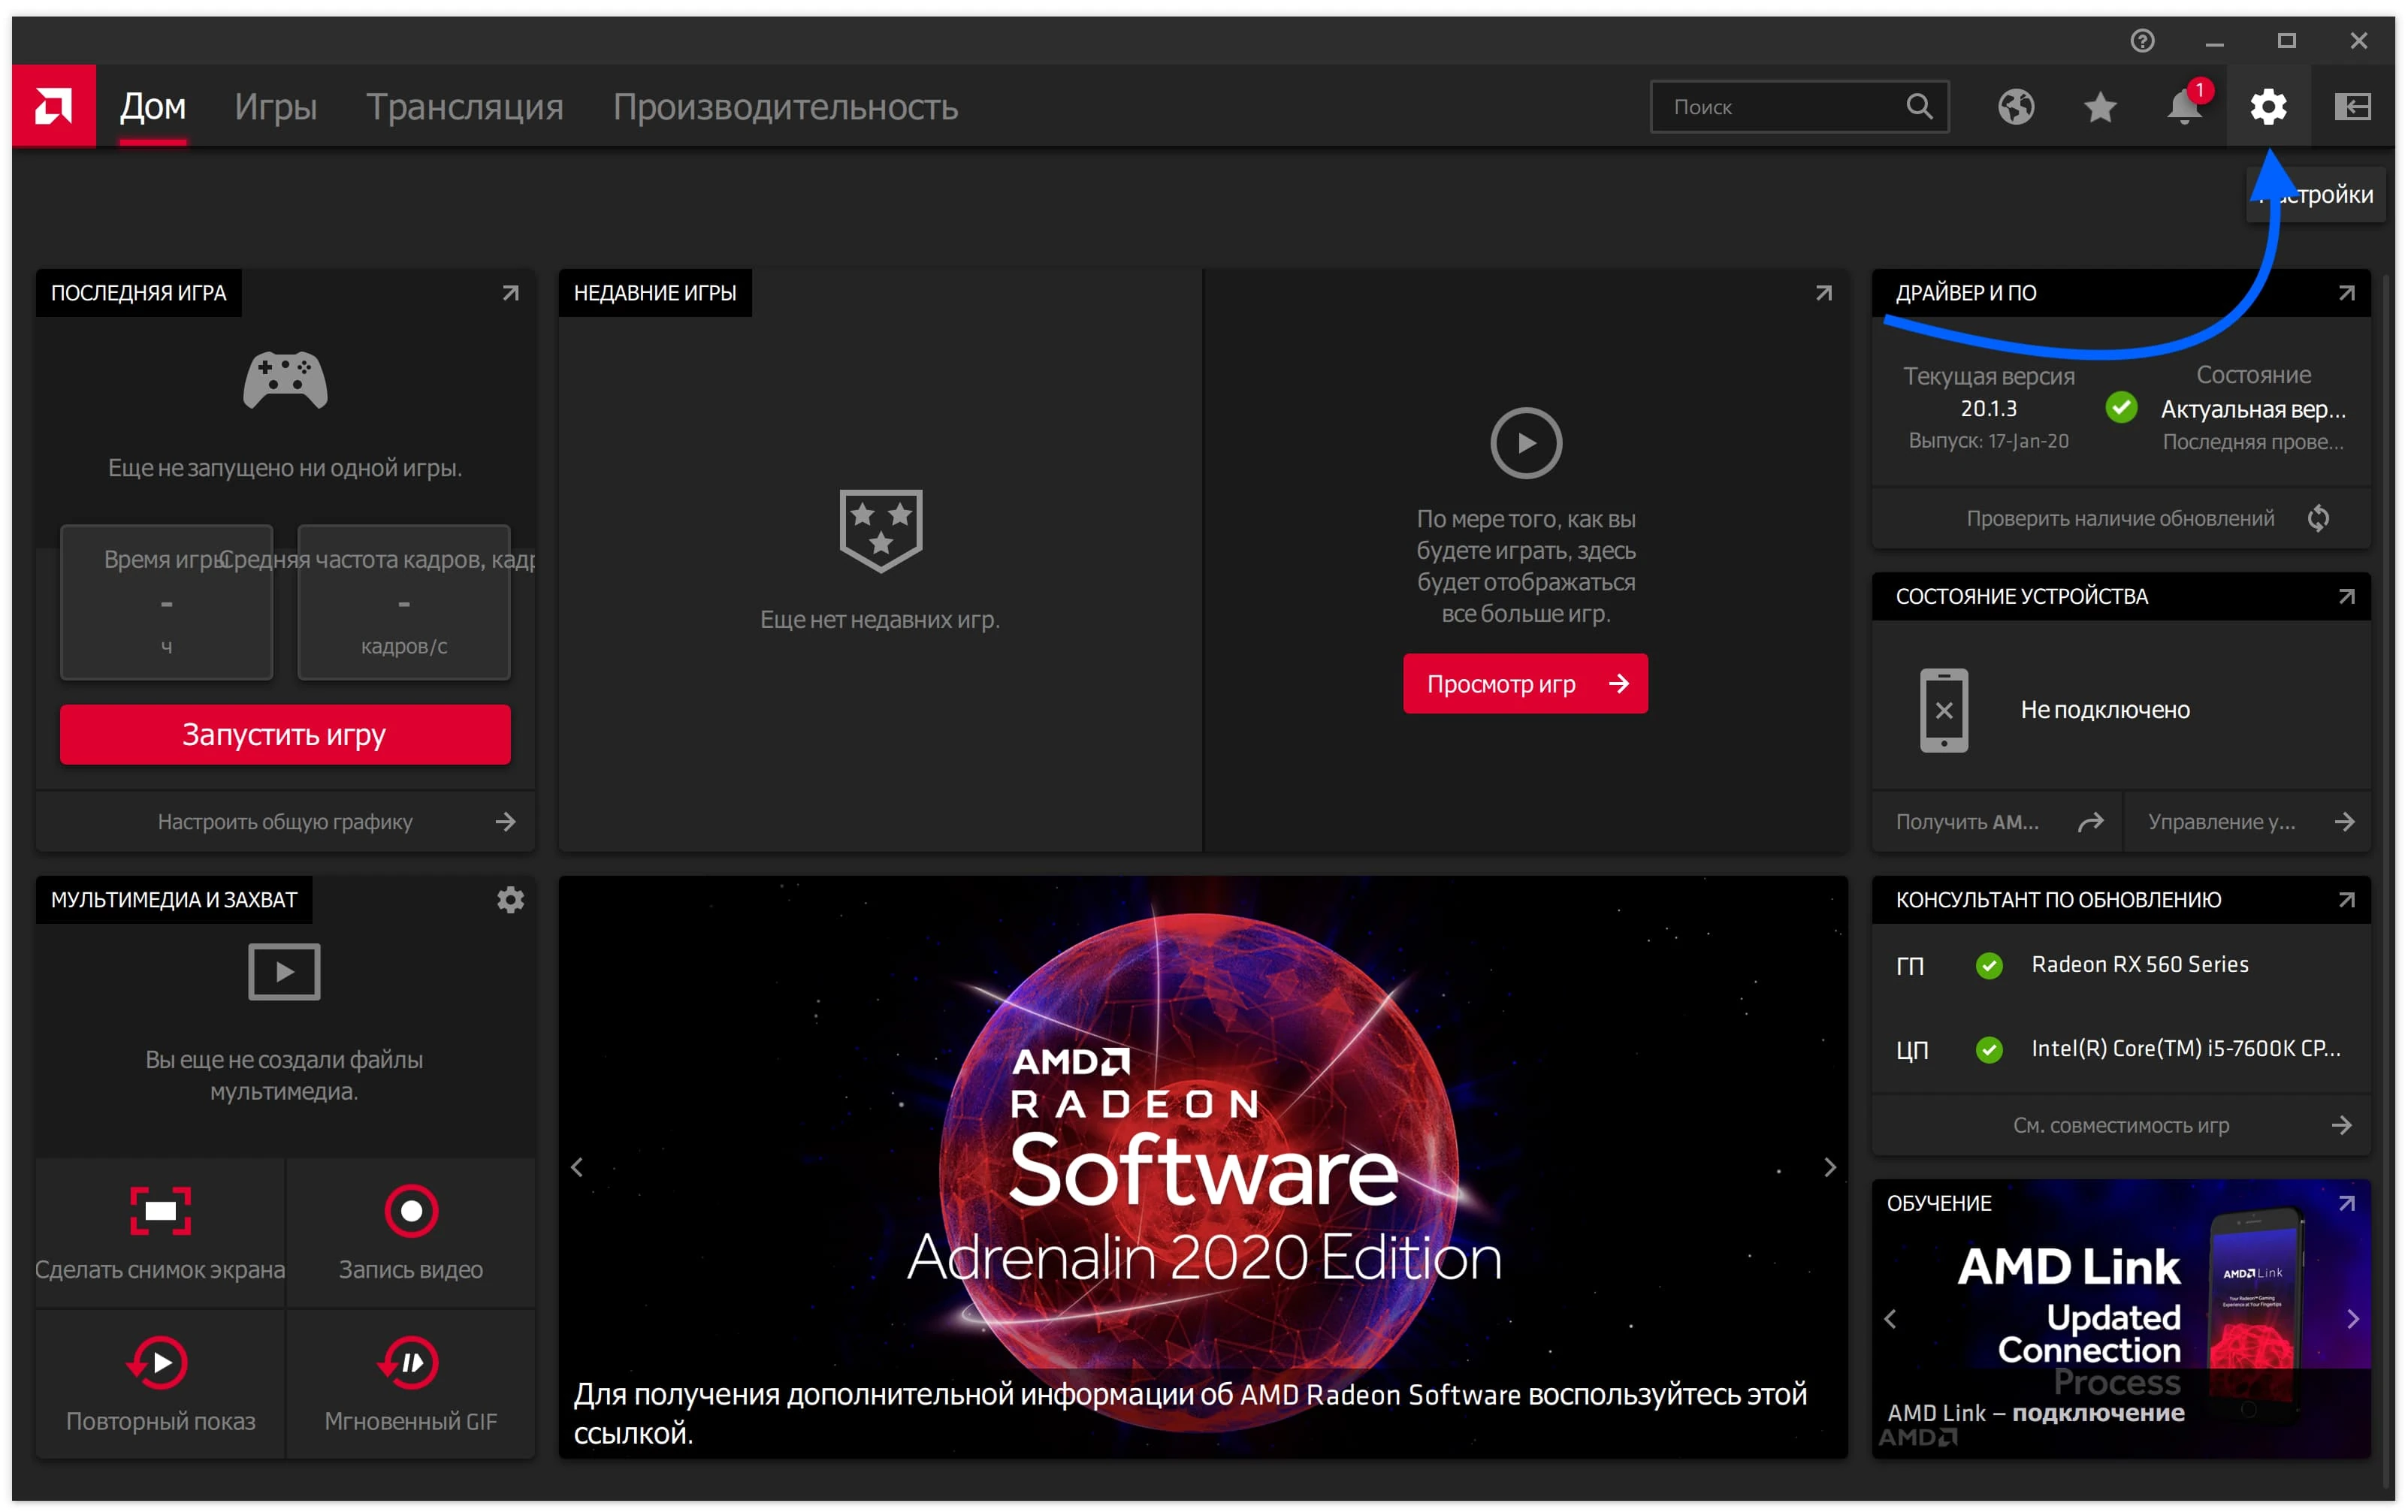Select the 'Запись видео' recording icon

point(411,1212)
